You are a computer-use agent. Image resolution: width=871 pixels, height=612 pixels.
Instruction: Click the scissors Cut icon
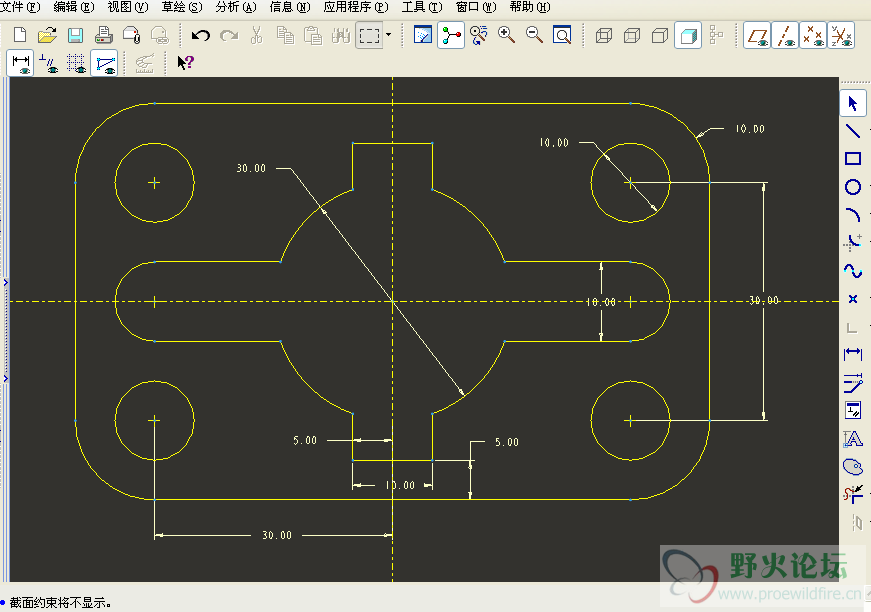click(x=256, y=35)
